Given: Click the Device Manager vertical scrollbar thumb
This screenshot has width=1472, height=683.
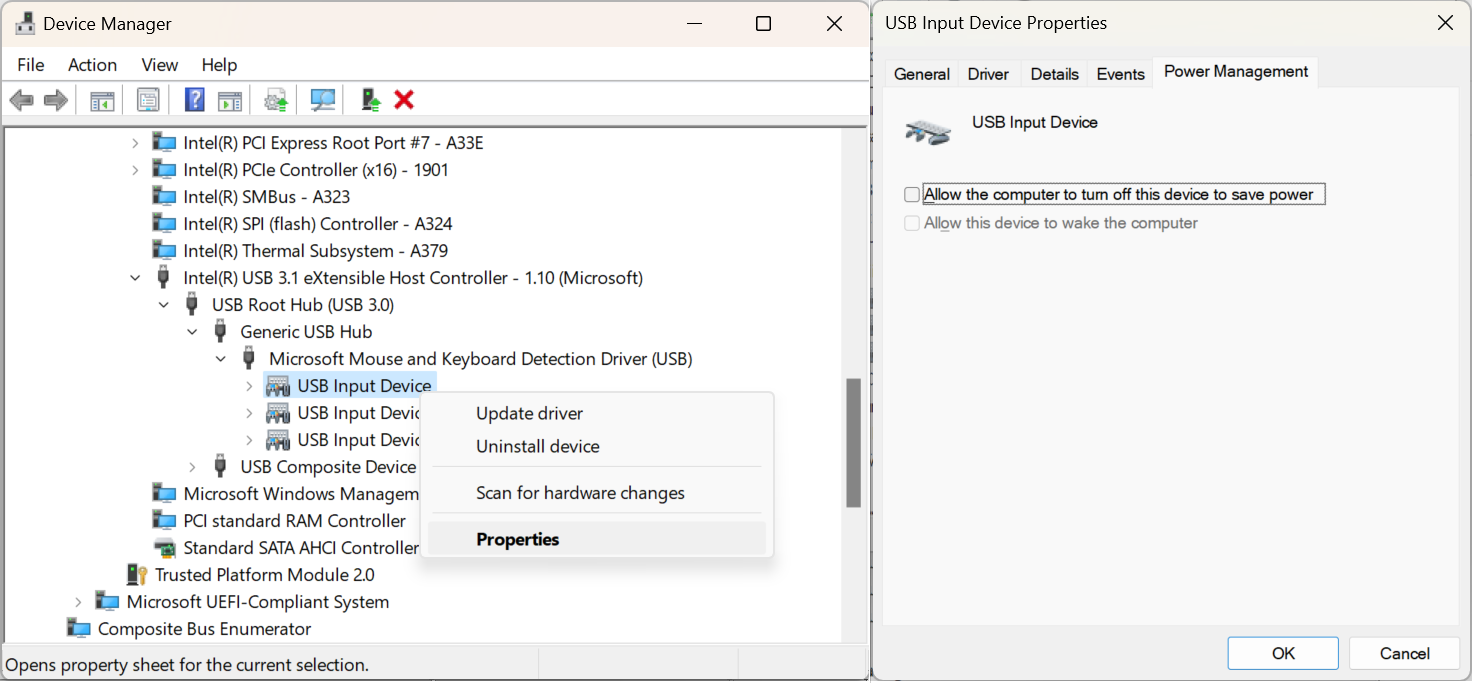Looking at the screenshot, I should [x=853, y=442].
